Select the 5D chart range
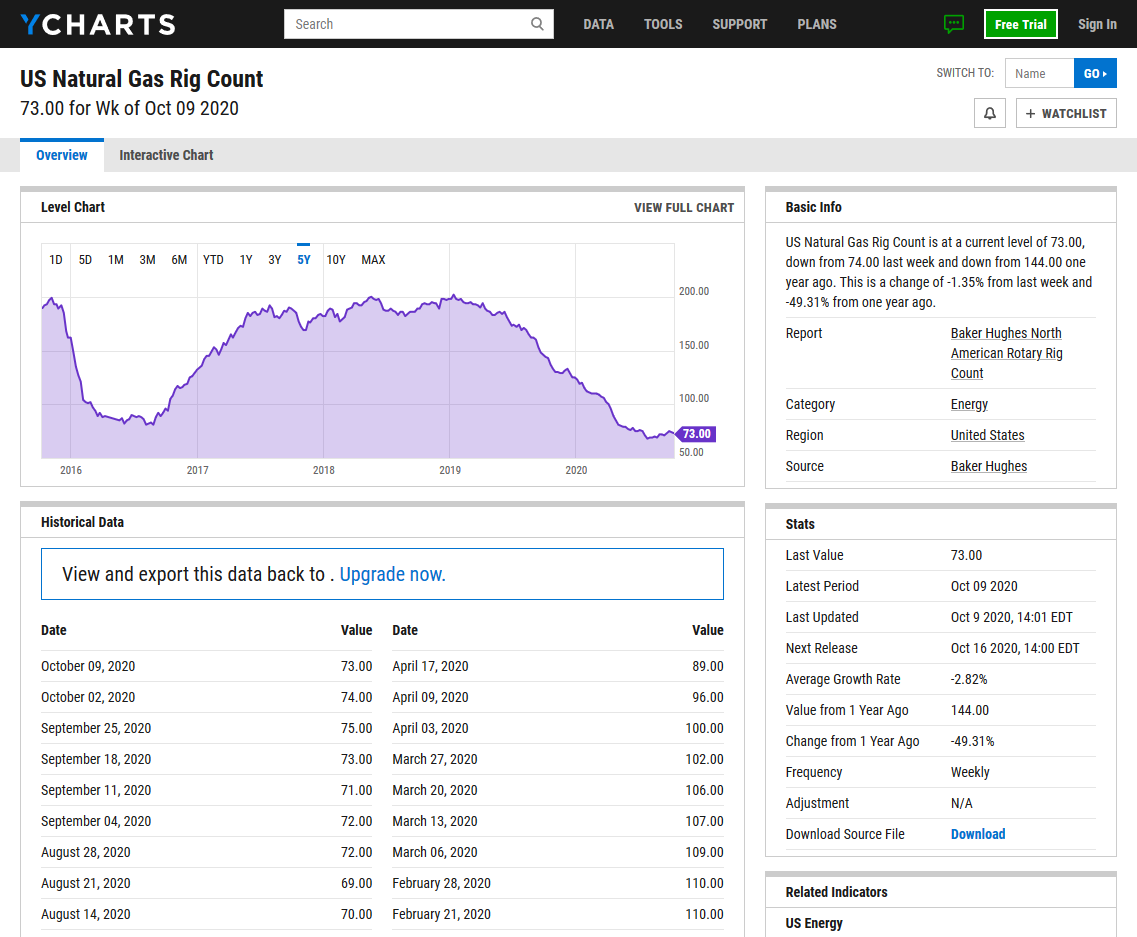The height and width of the screenshot is (937, 1137). 85,260
